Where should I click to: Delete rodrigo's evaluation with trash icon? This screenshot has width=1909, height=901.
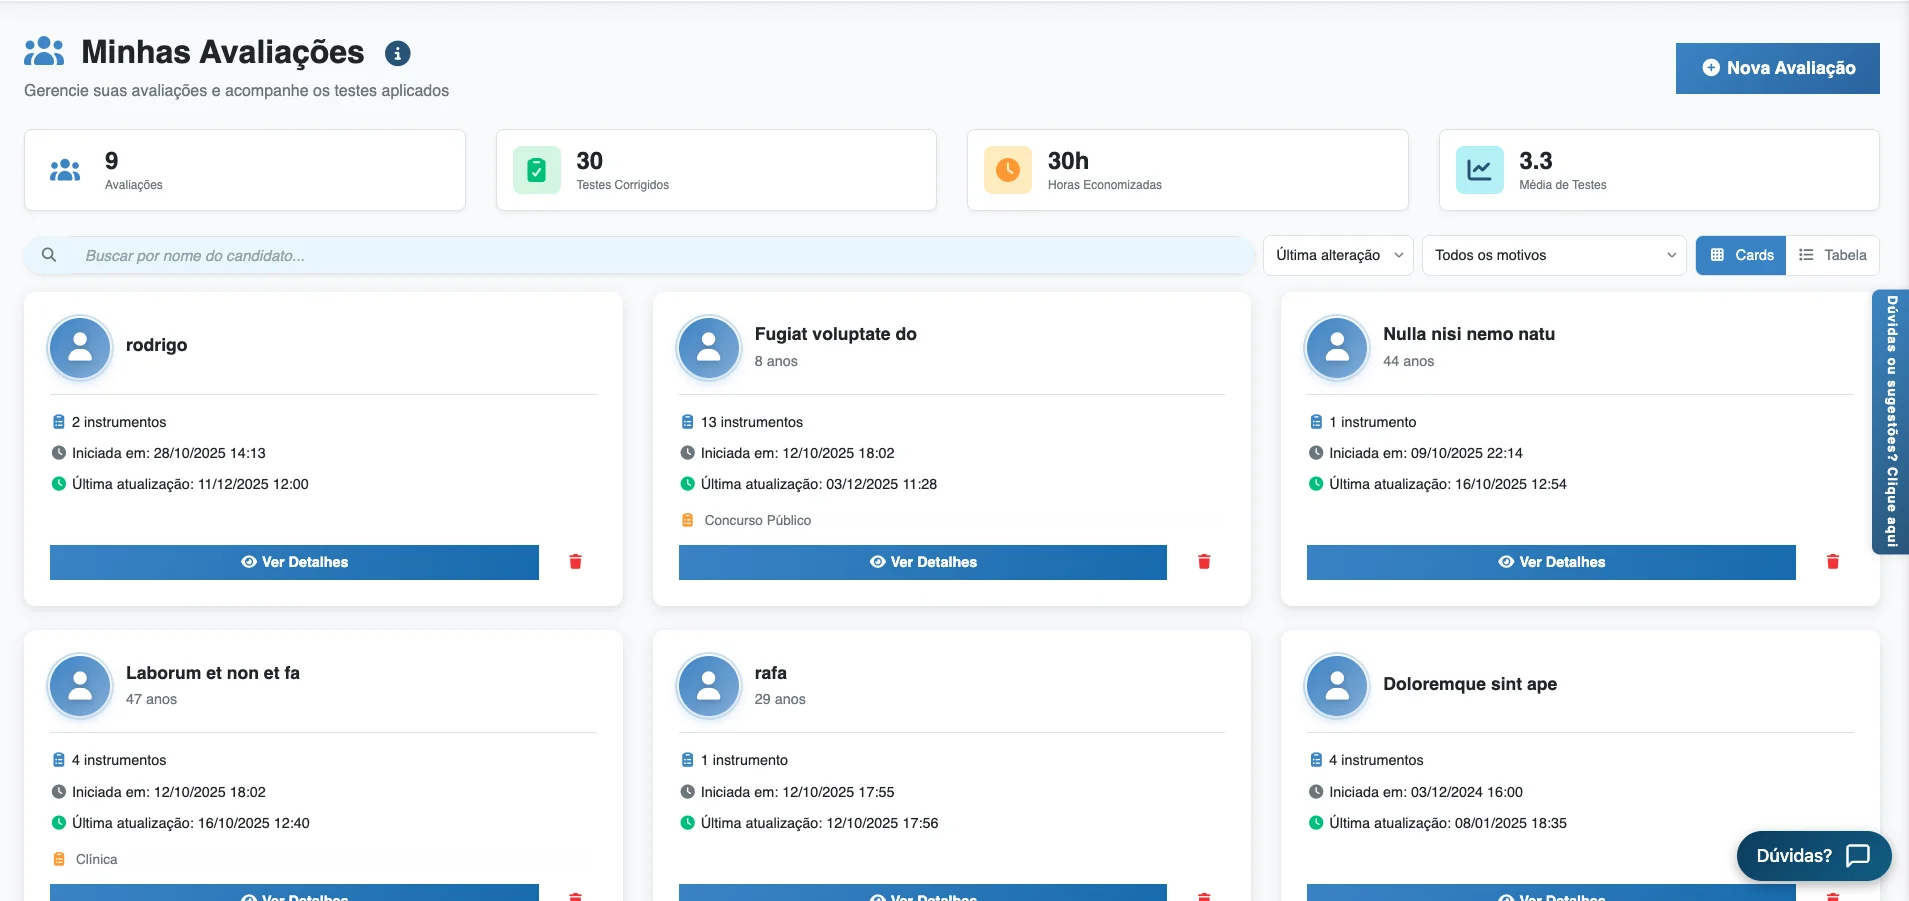(575, 562)
